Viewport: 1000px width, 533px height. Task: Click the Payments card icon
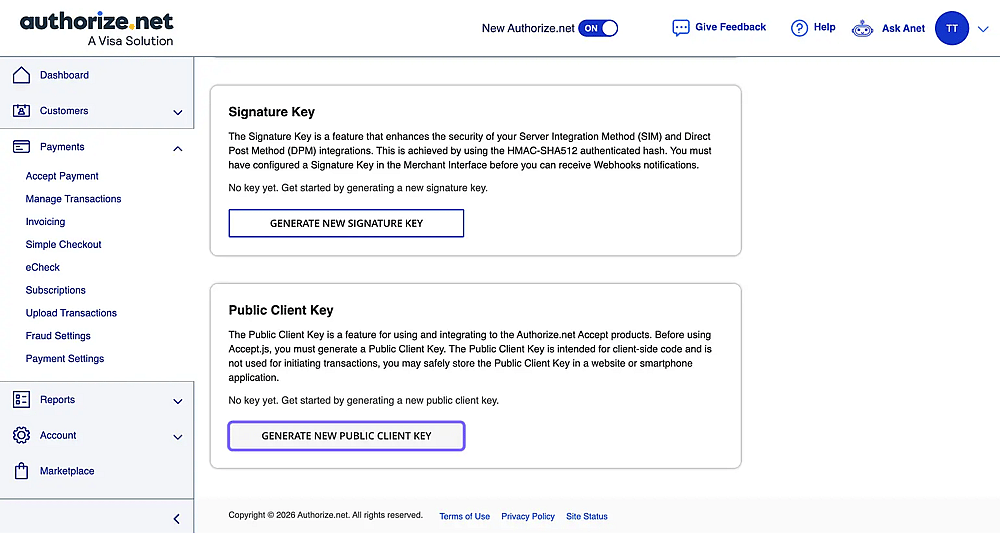click(x=21, y=147)
